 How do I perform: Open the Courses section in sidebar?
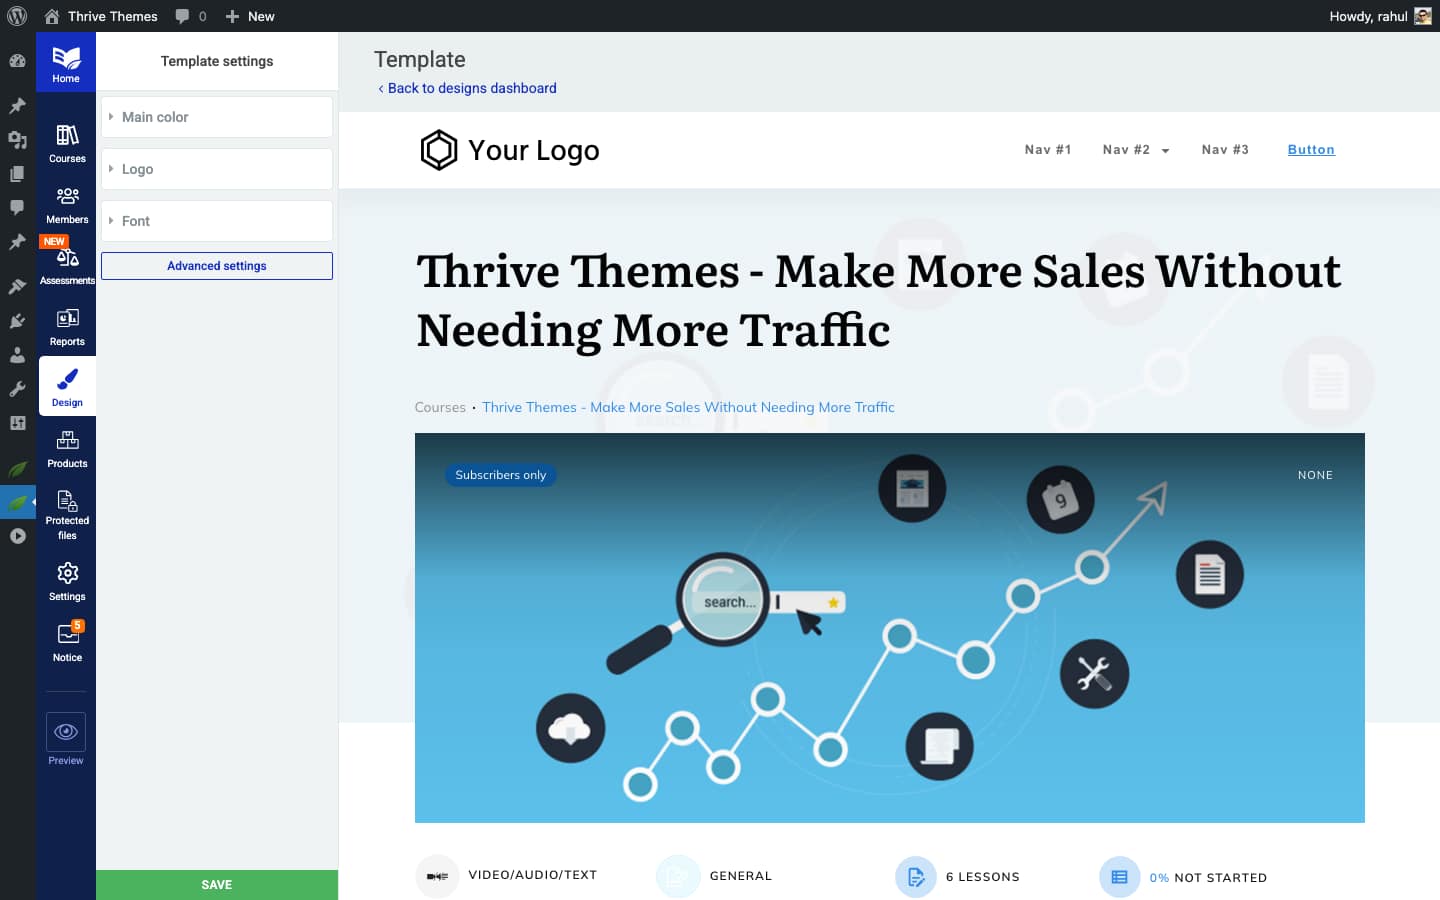tap(67, 143)
